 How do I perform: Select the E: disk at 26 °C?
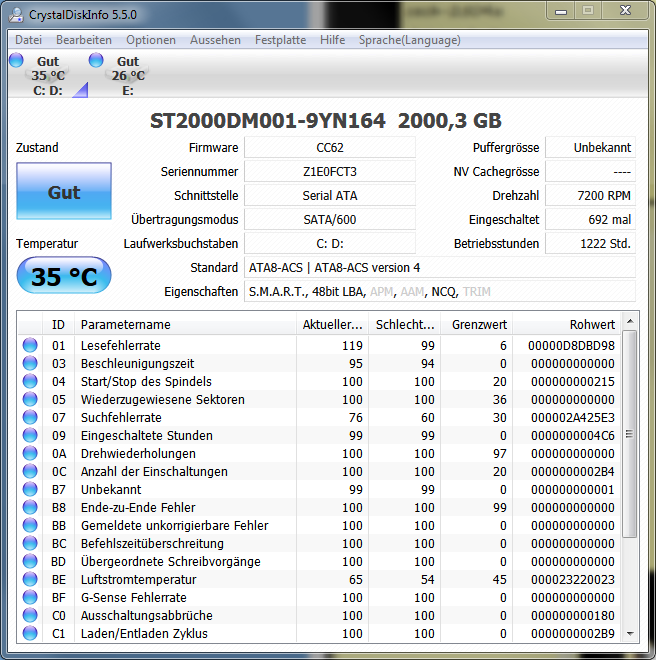(x=128, y=75)
